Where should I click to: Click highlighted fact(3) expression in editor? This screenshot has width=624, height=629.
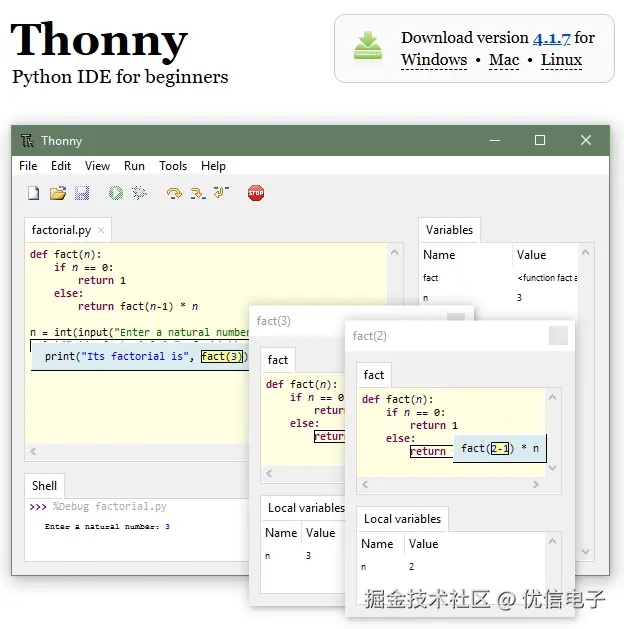tap(222, 356)
